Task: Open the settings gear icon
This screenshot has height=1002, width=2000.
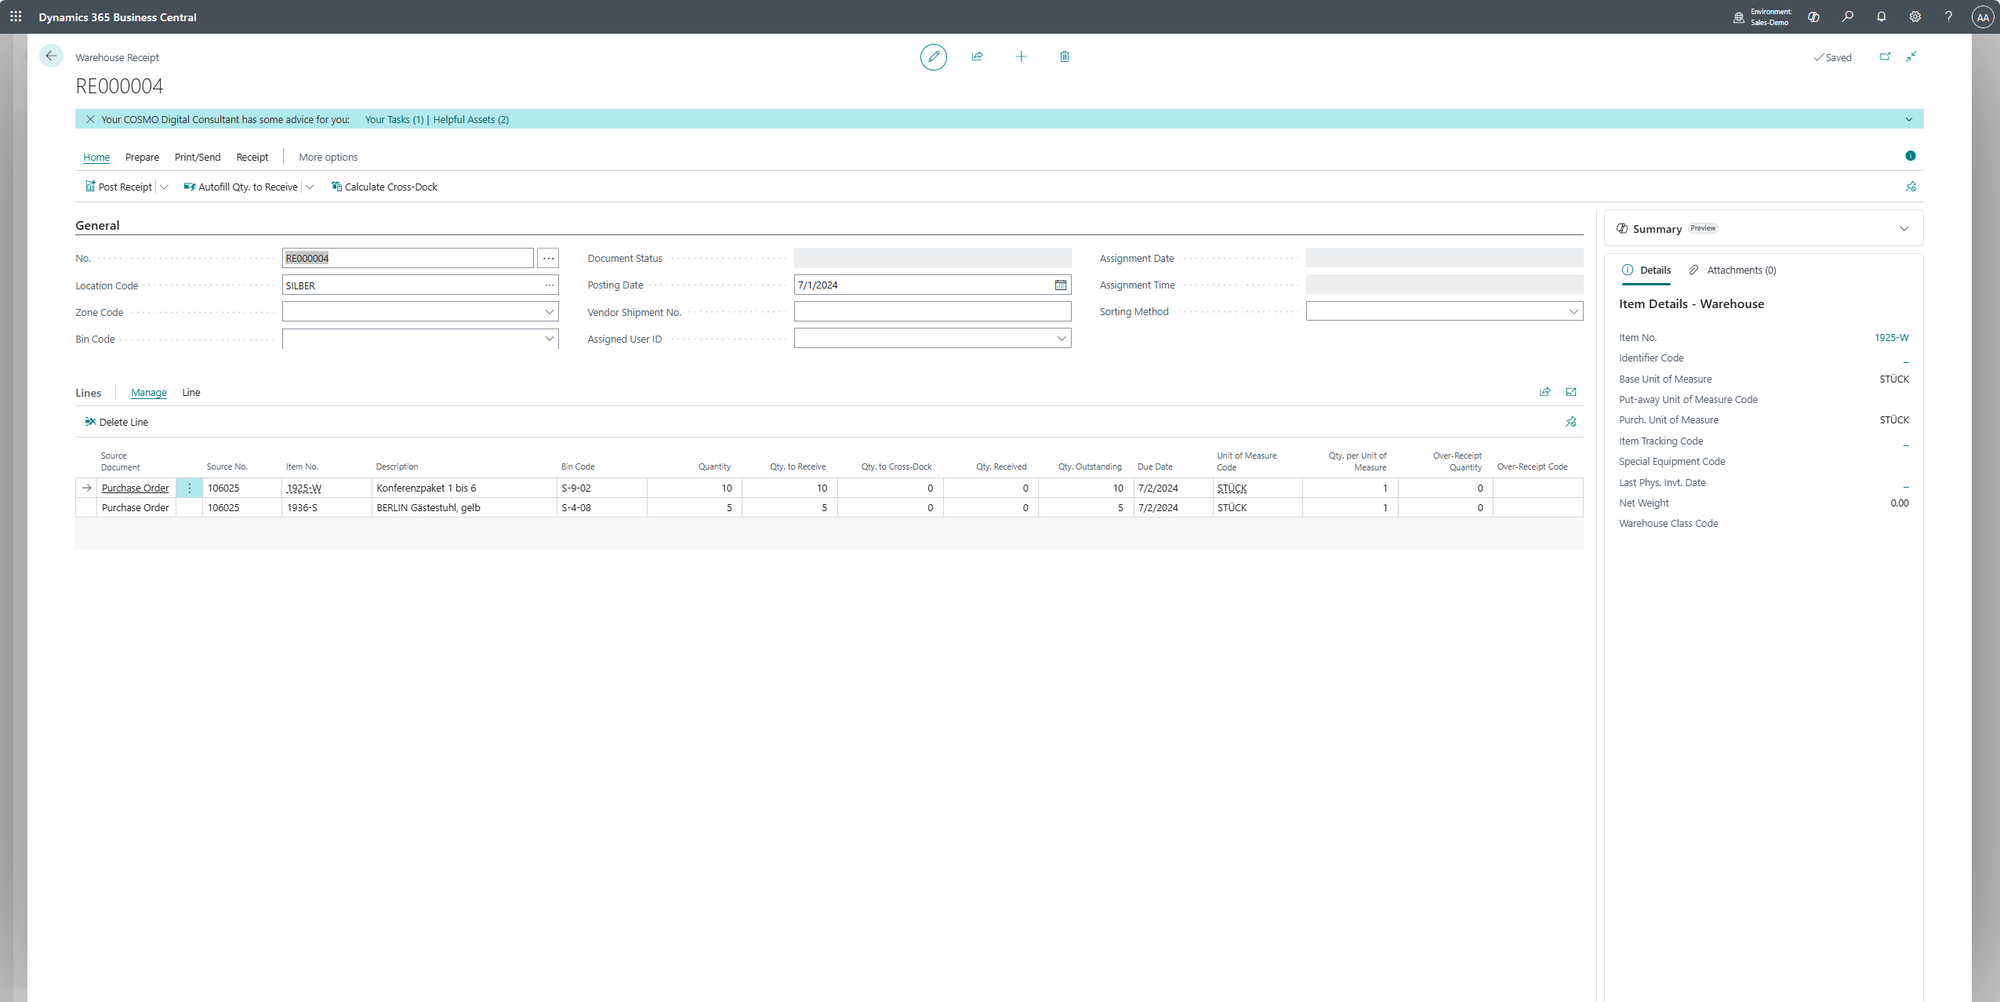Action: point(1915,17)
